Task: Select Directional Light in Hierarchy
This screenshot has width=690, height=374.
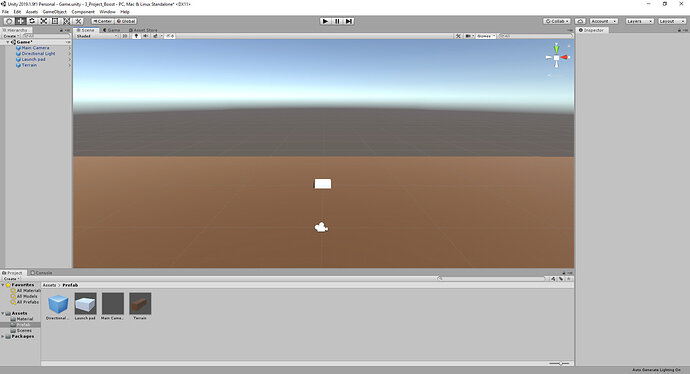Action: [38, 53]
